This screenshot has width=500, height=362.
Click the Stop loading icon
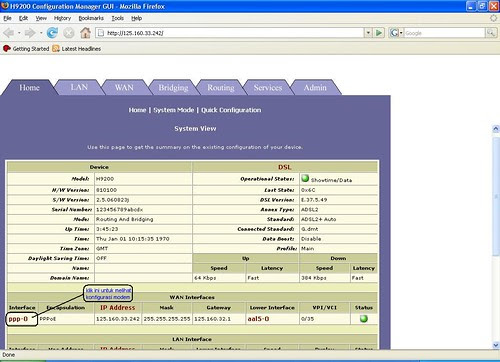pyautogui.click(x=69, y=33)
